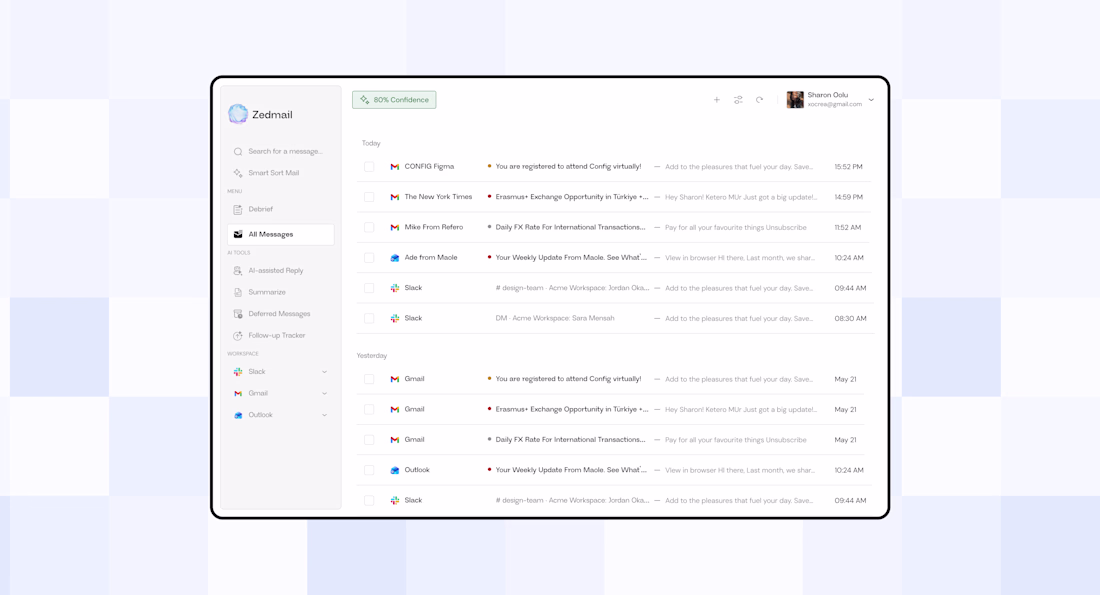Click the Deferred Messages icon
Viewport: 1100px width, 595px height.
[x=238, y=314]
